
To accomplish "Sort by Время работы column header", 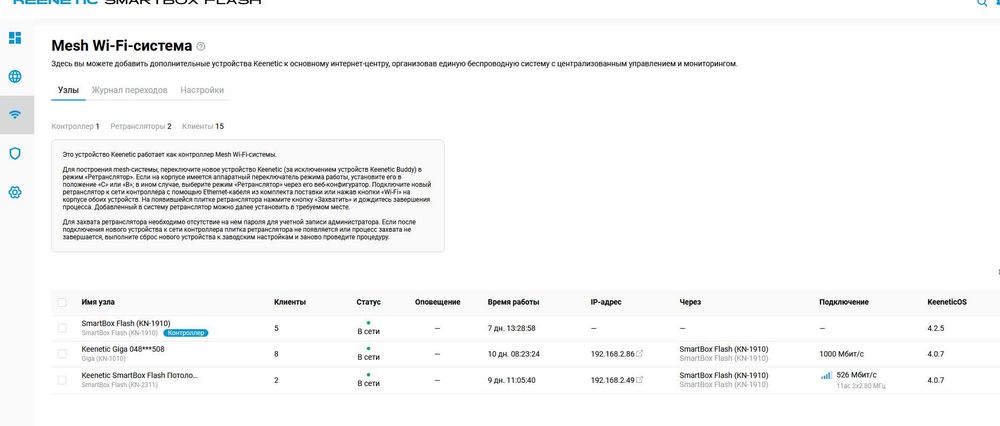I will tap(513, 302).
